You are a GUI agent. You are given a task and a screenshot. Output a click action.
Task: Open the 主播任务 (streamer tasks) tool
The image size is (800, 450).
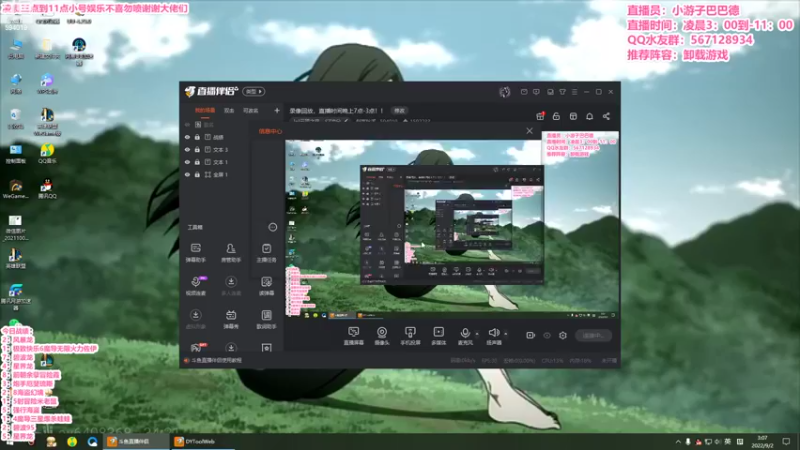(266, 253)
